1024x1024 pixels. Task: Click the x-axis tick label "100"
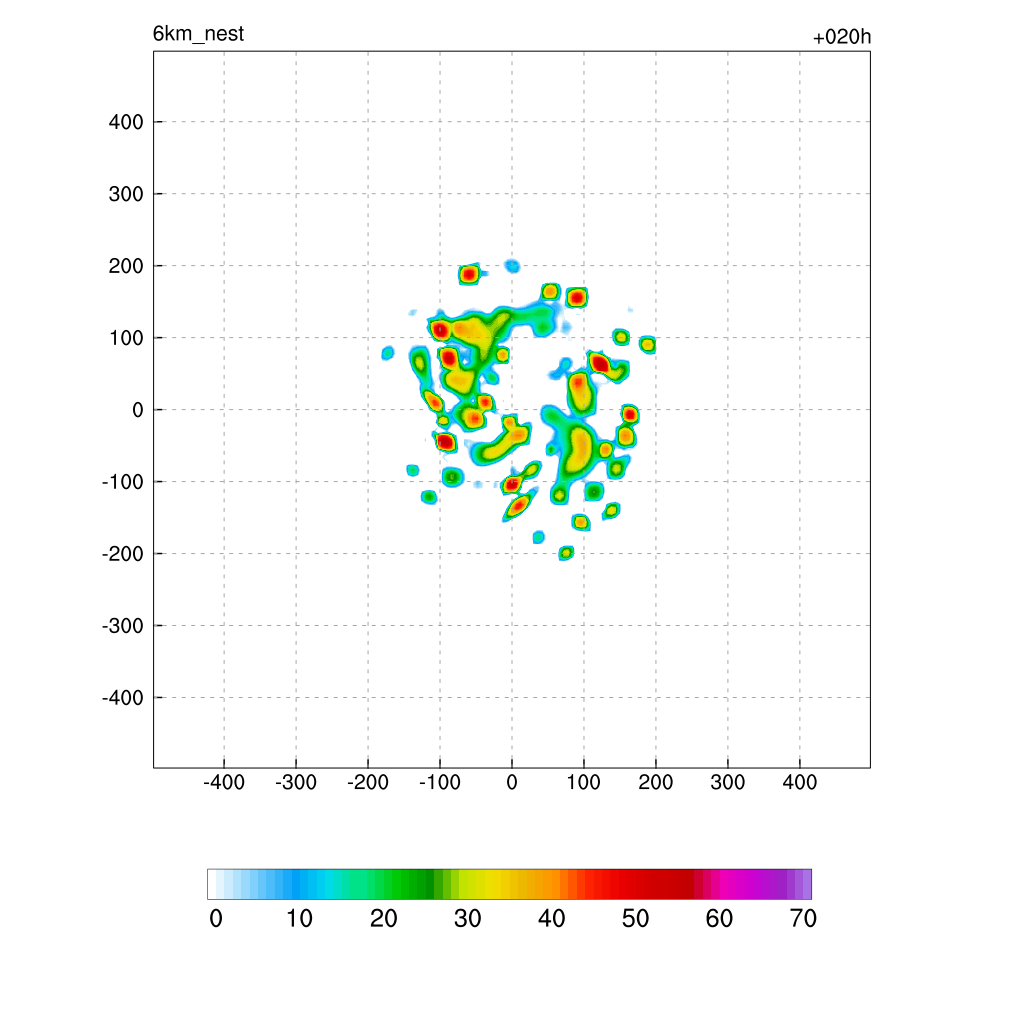click(x=583, y=782)
